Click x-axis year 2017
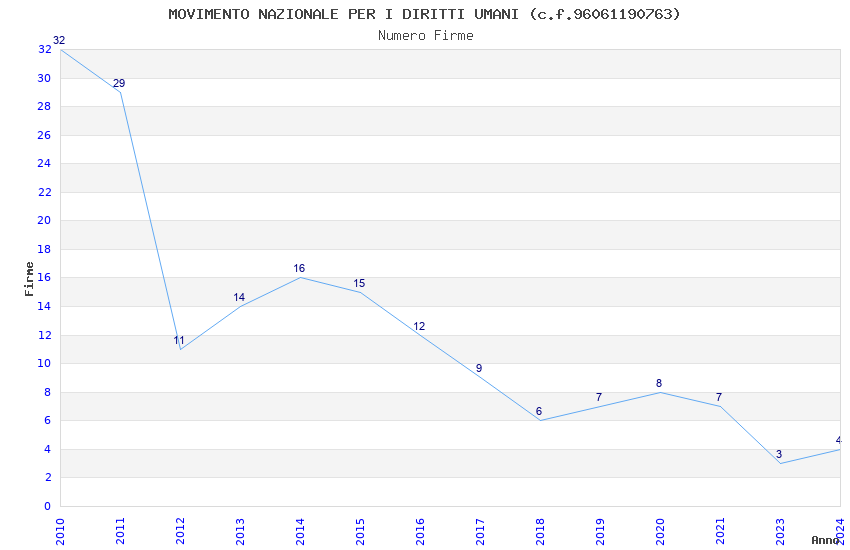Viewport: 850px width, 550px height. tap(480, 531)
